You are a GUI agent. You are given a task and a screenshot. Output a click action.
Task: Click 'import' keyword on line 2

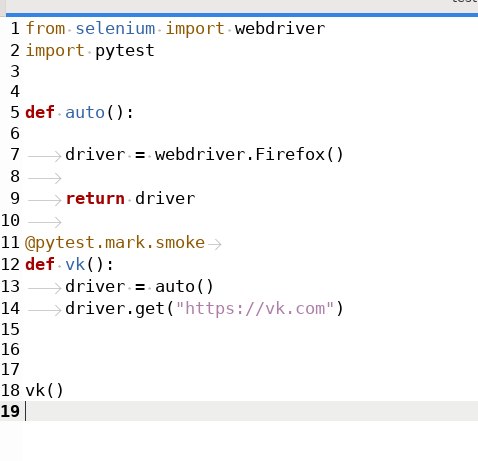click(55, 51)
